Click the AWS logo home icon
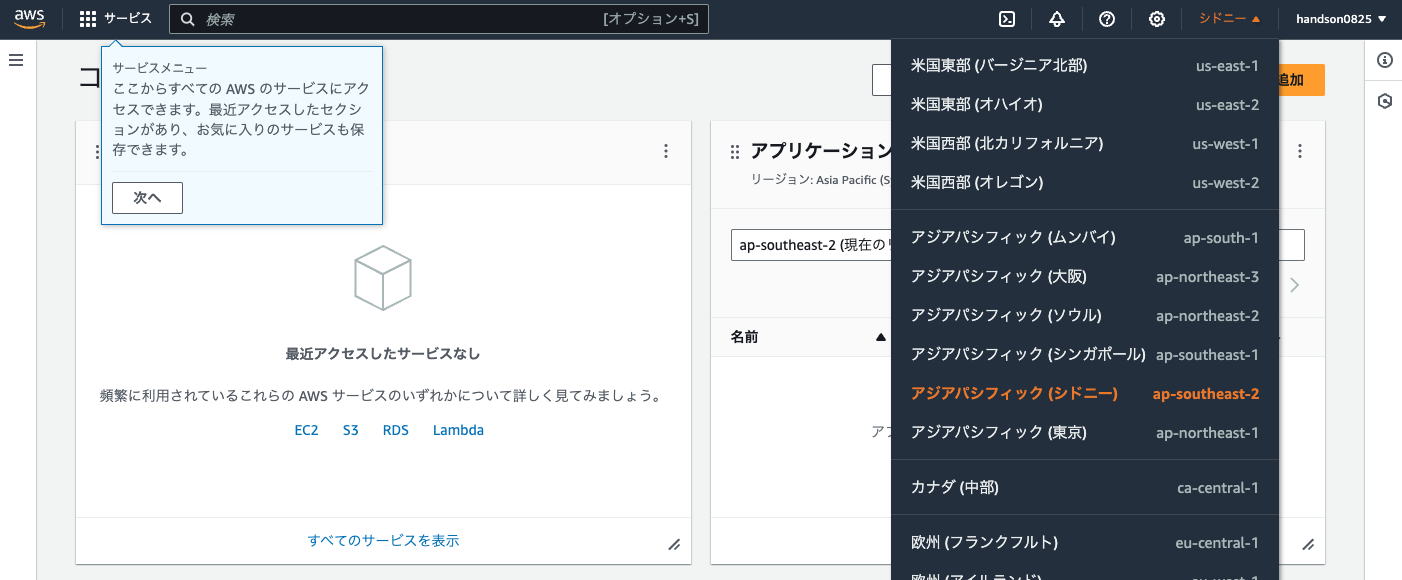1402x580 pixels. tap(30, 19)
